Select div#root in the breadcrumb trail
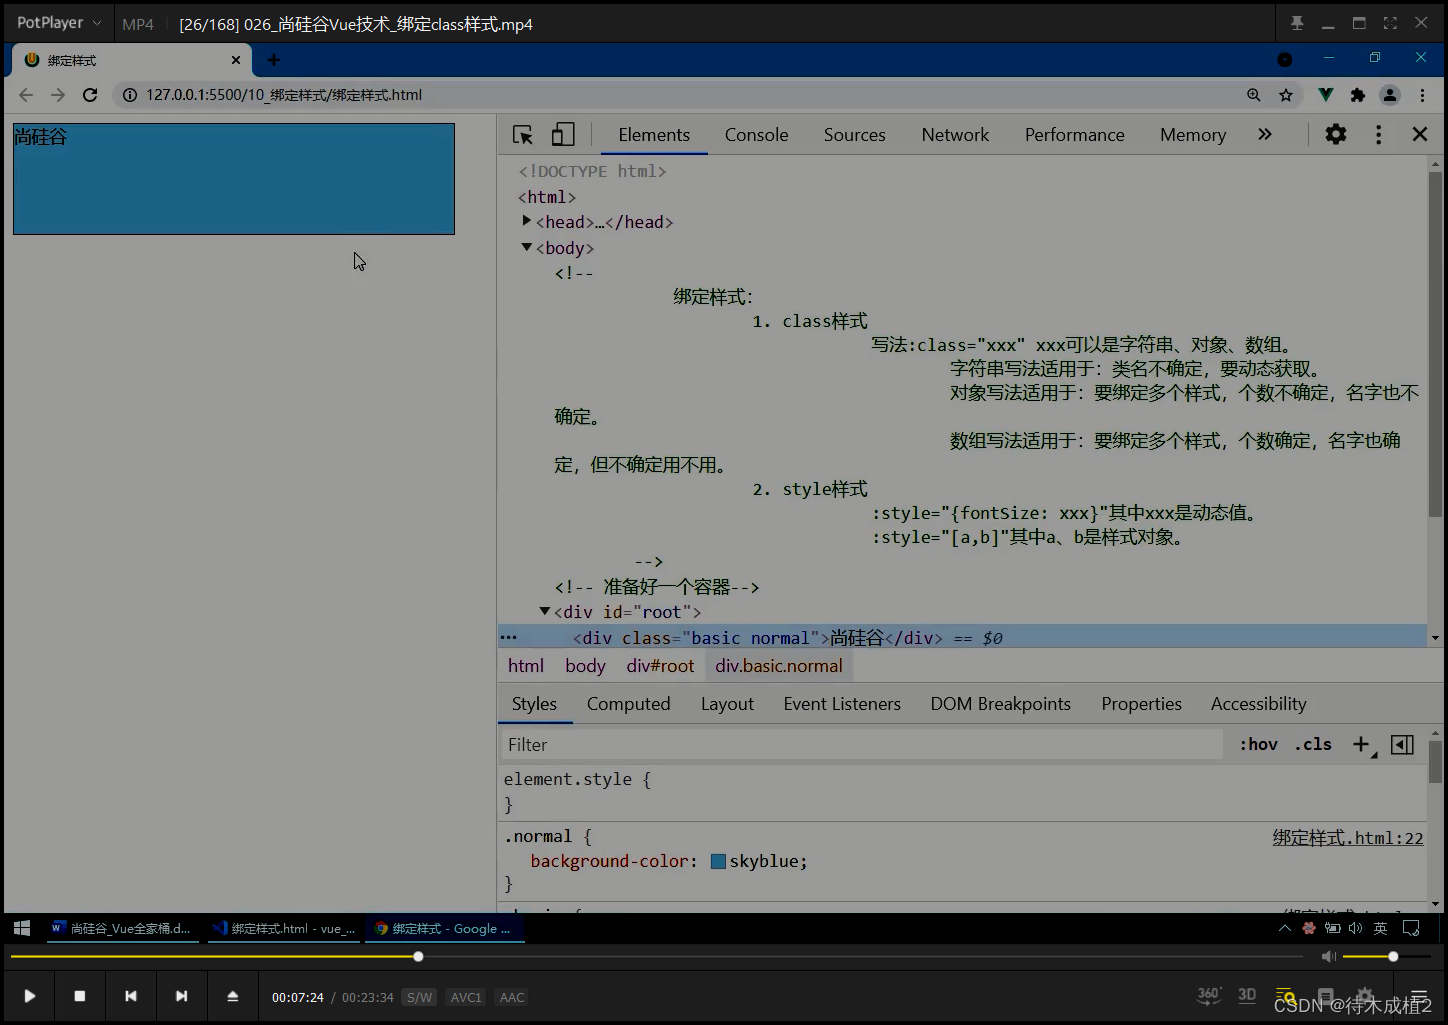Screen dimensions: 1448x1025 click(x=660, y=666)
